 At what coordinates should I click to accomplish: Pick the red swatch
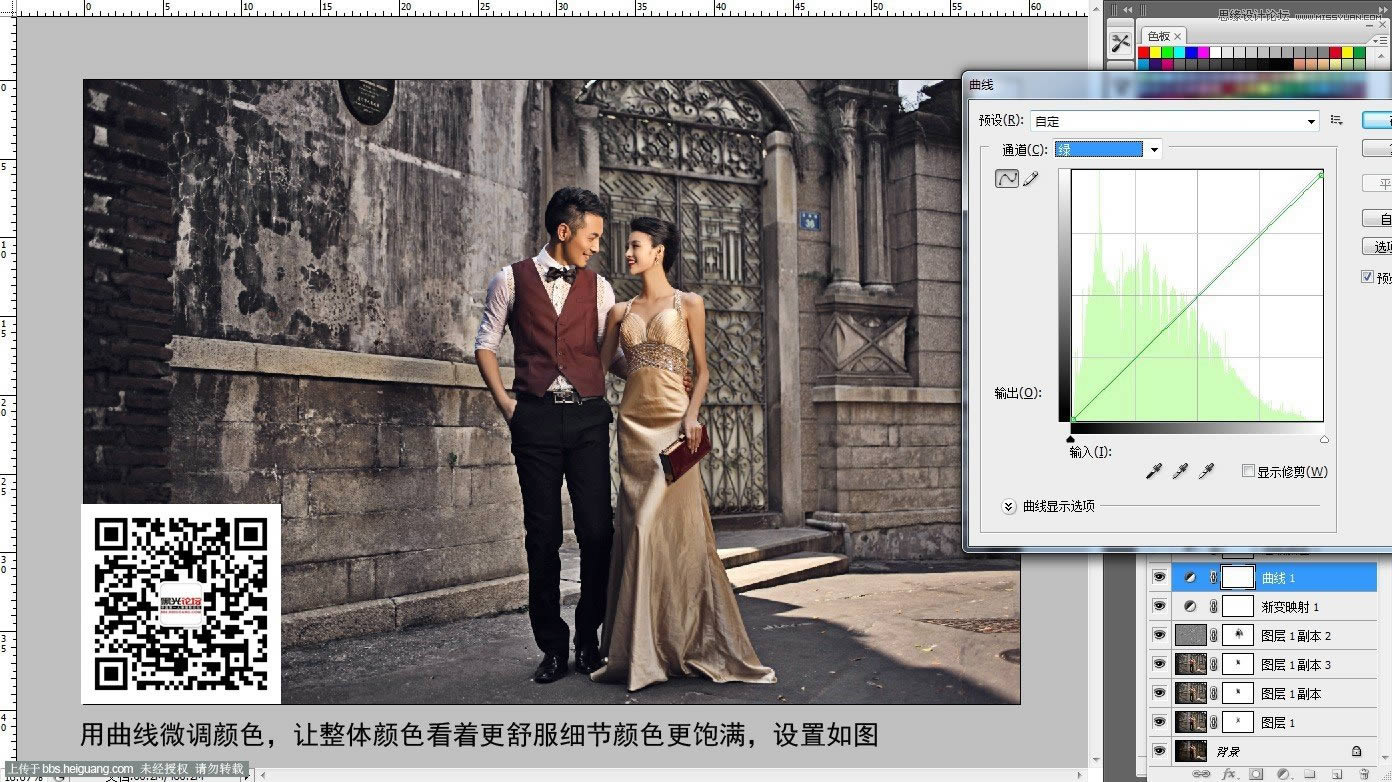[1144, 53]
